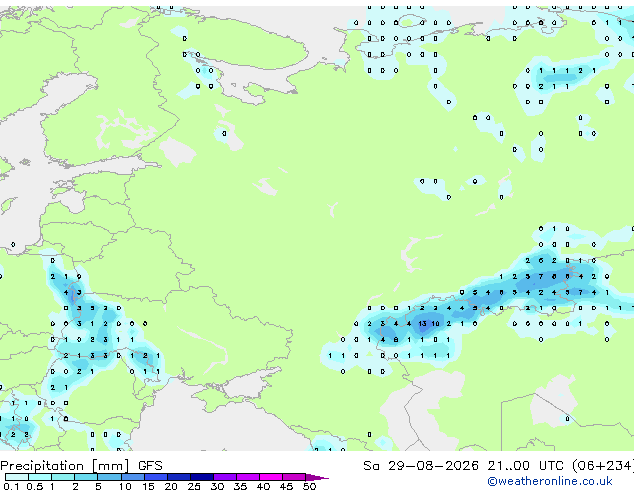The width and height of the screenshot is (634, 490).
Task: Select the 1–2 mm legend color swatch
Action: [x=63, y=477]
